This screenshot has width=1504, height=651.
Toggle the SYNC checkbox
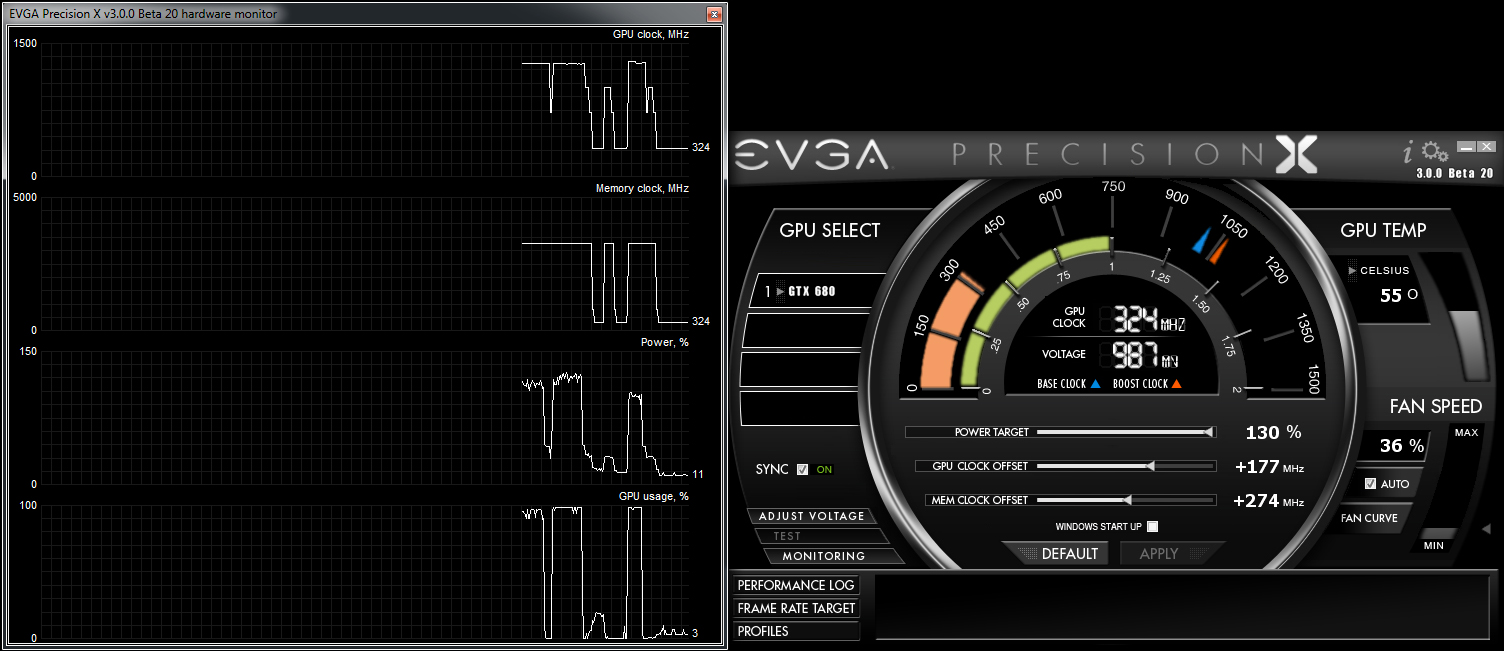point(802,469)
